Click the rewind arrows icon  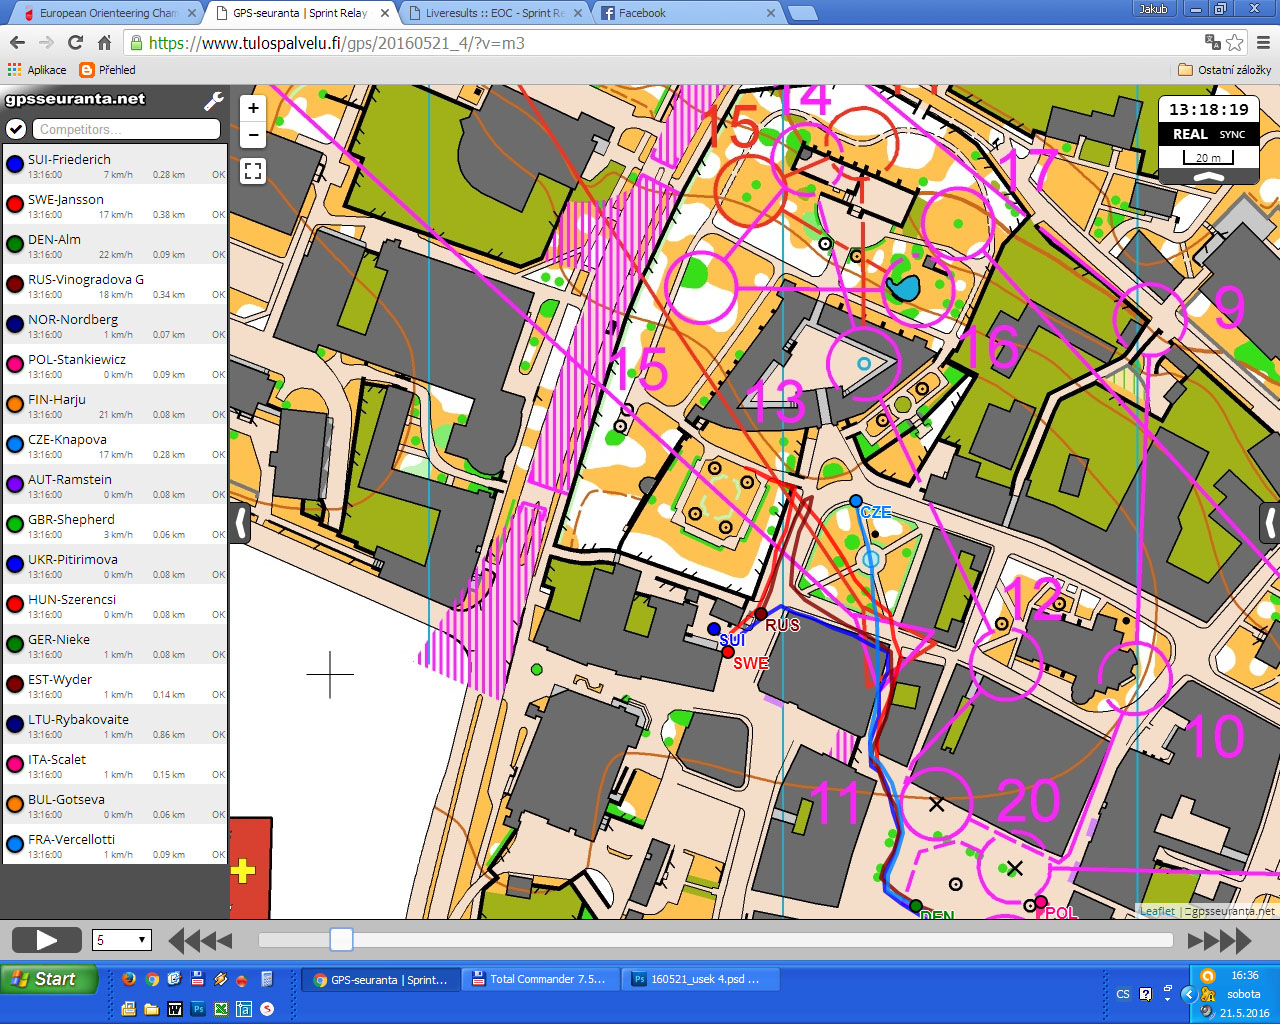[200, 940]
